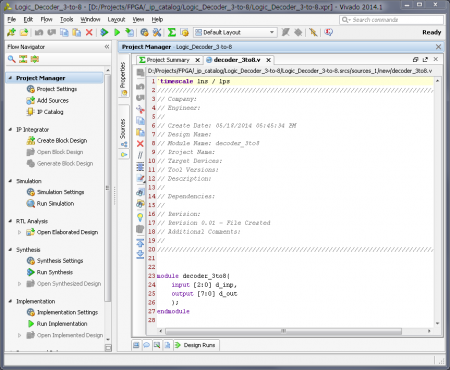Click the first icon in the bottom tab bar
Screen dimensions: 450x370
click(x=136, y=345)
